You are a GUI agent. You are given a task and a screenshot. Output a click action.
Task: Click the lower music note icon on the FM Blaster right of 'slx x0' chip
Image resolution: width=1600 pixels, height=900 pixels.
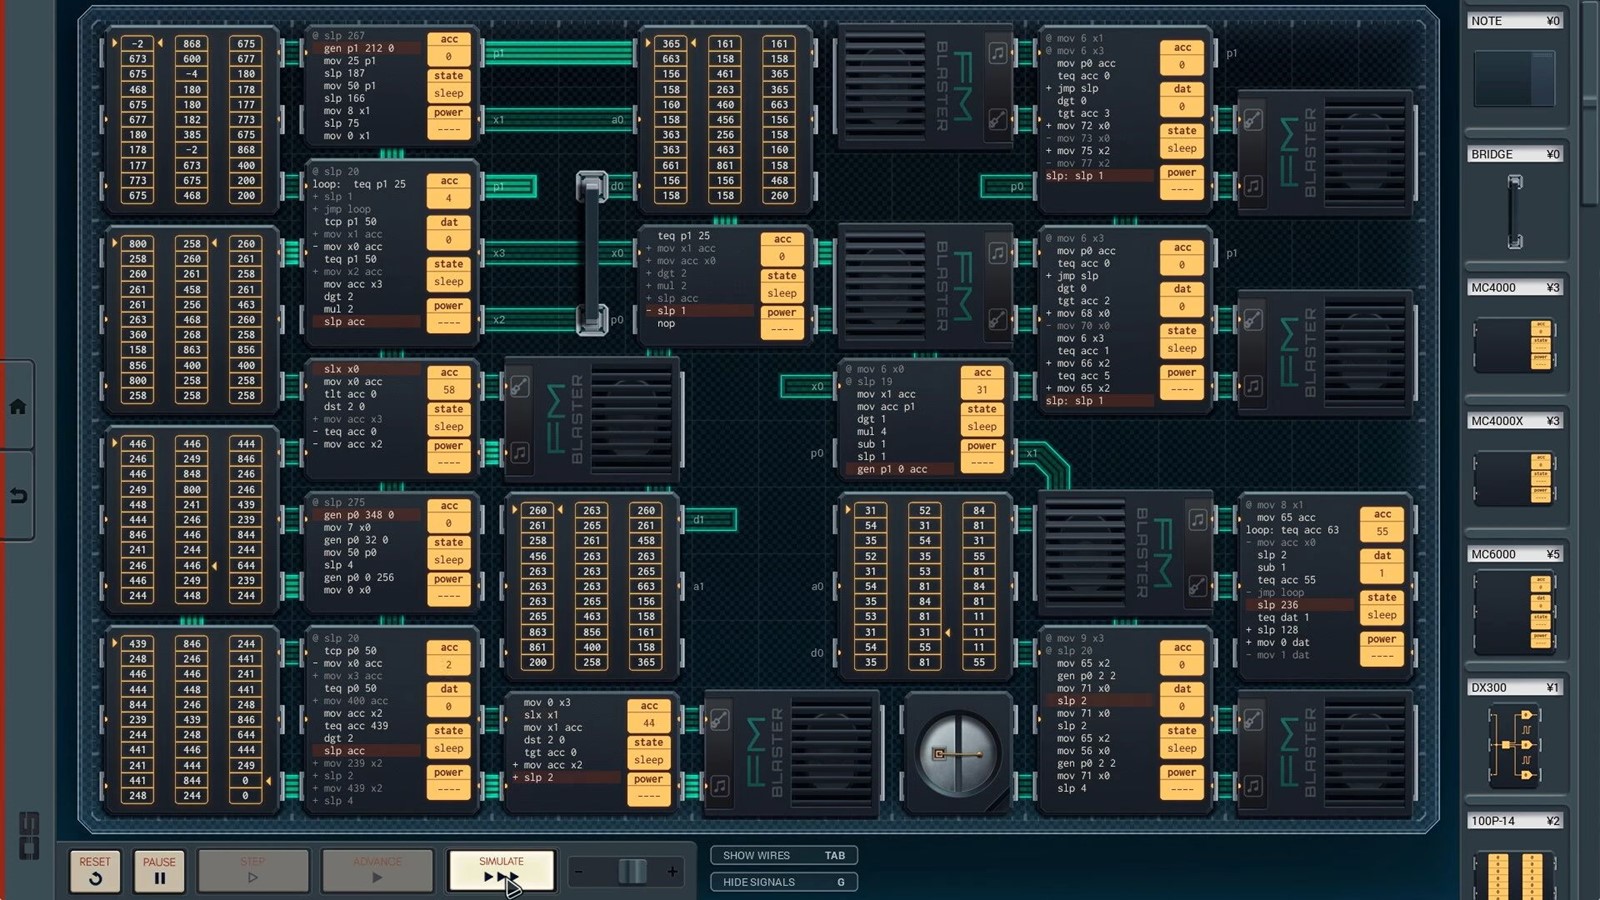520,453
